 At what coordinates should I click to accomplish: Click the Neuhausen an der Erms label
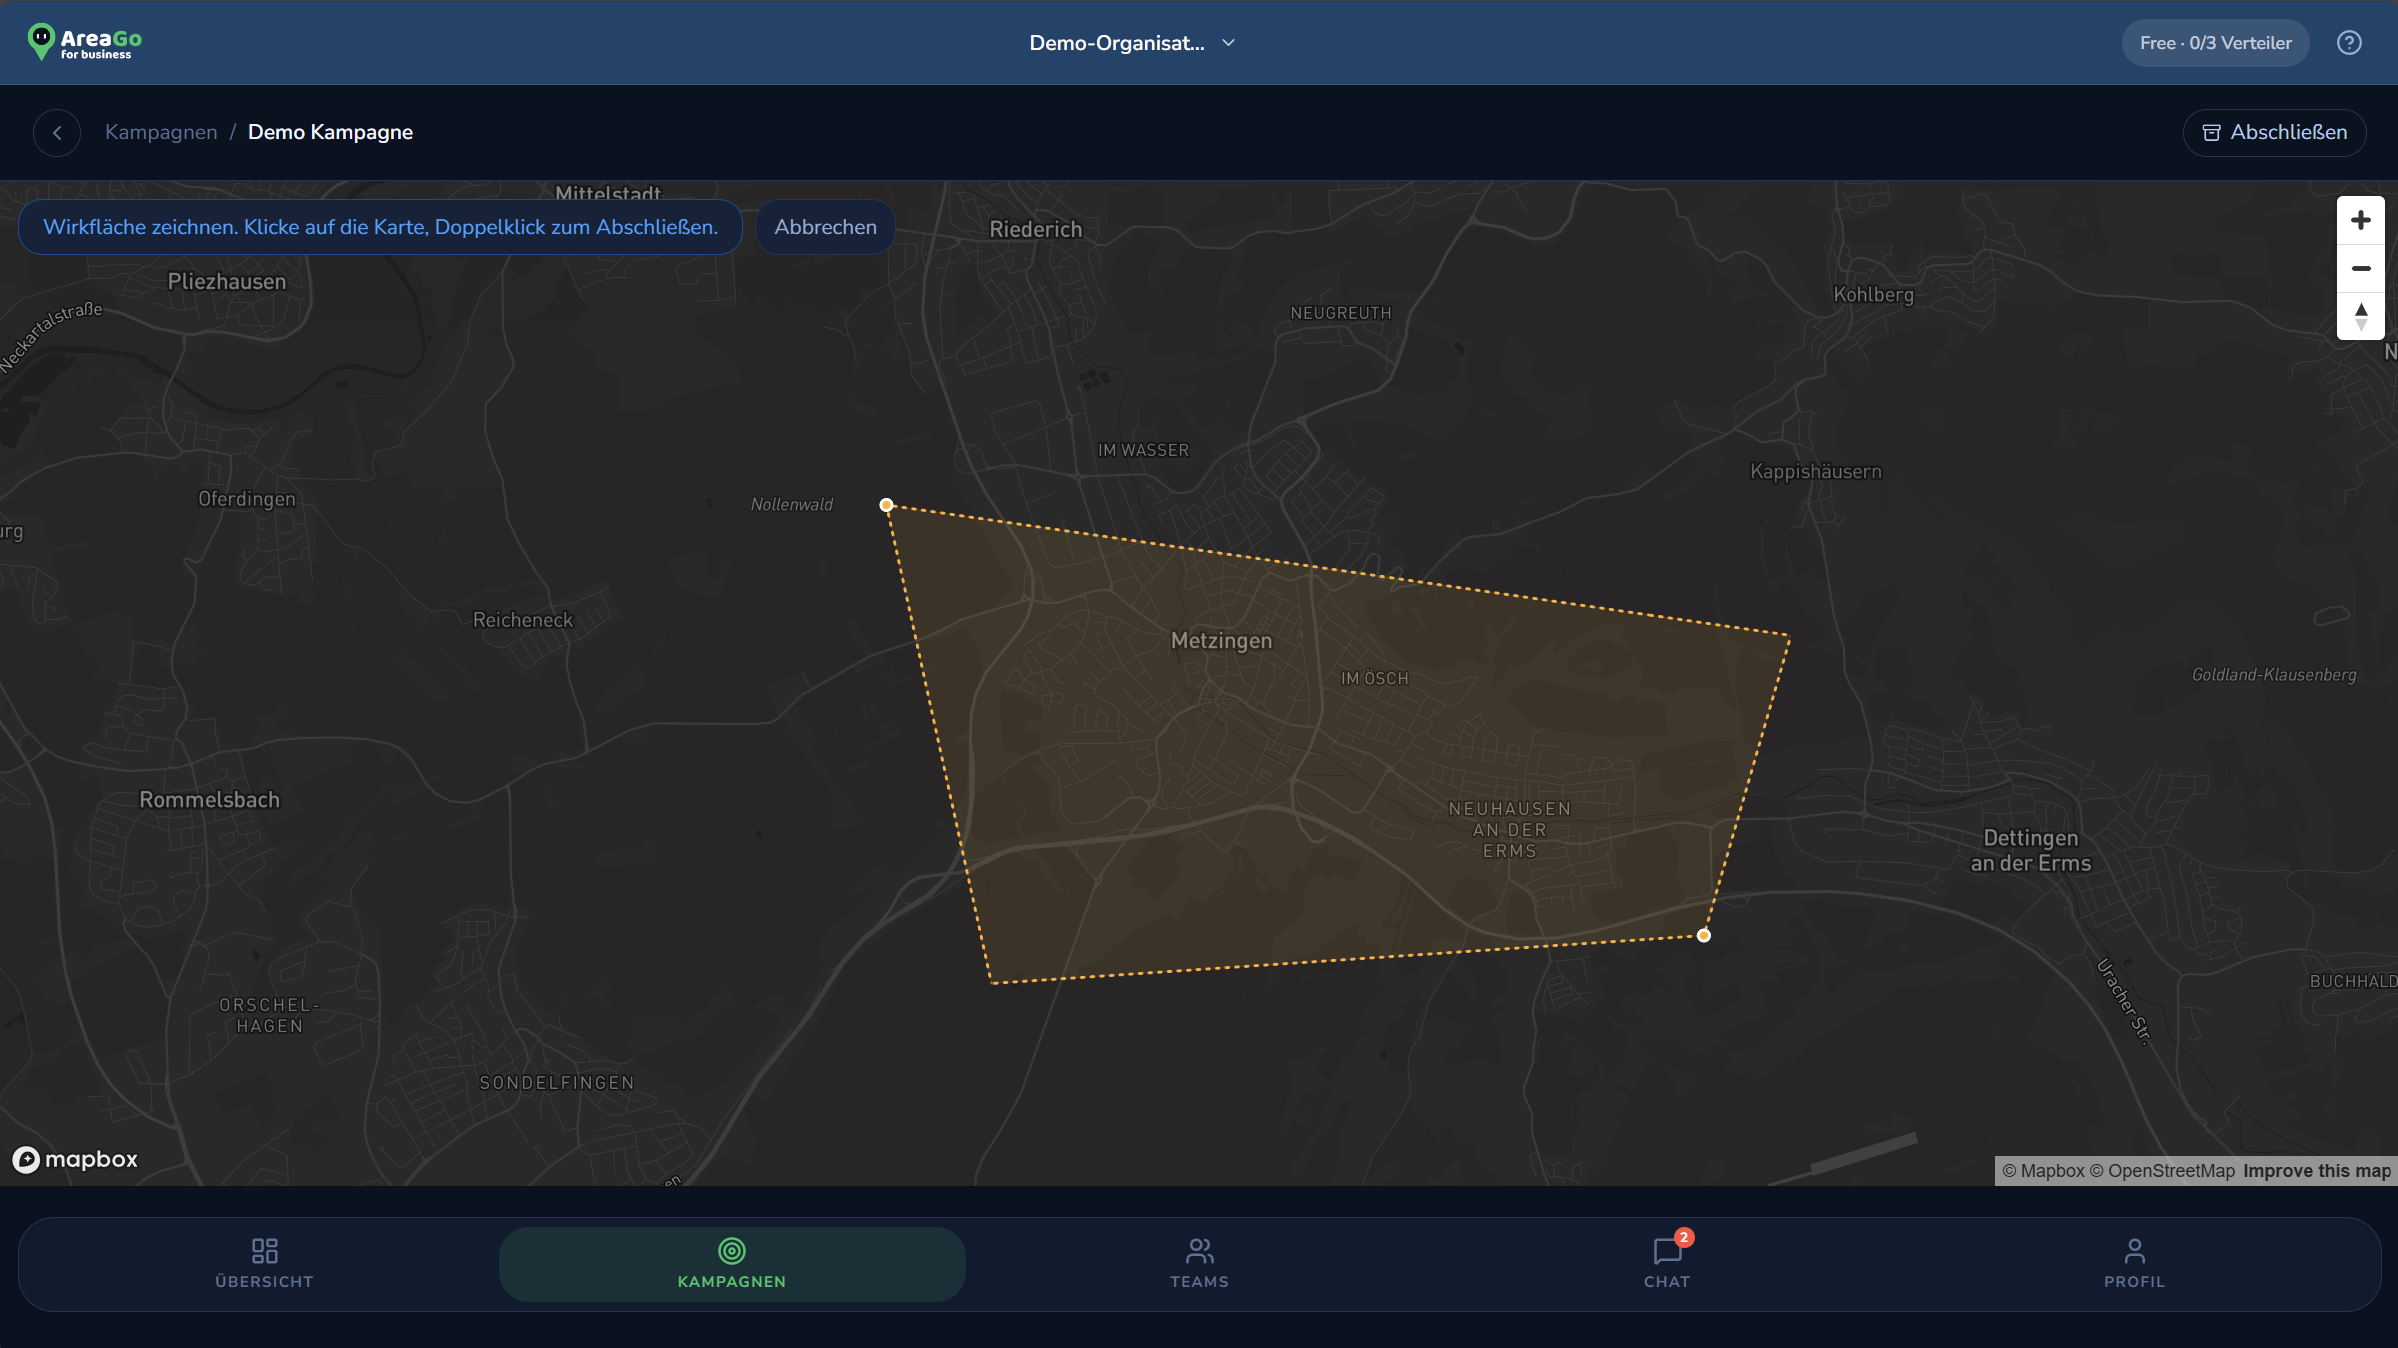pyautogui.click(x=1510, y=830)
